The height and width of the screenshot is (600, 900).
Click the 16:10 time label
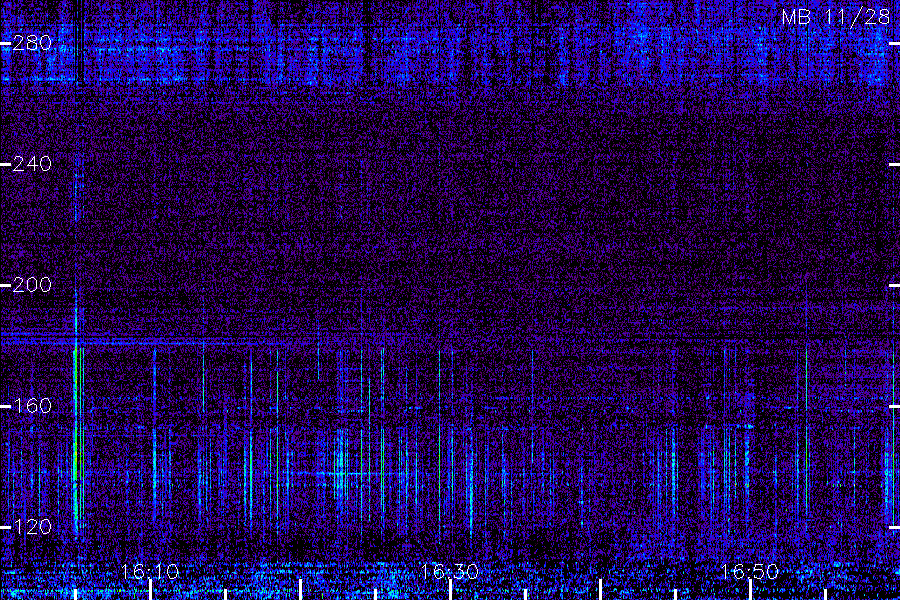pyautogui.click(x=150, y=571)
